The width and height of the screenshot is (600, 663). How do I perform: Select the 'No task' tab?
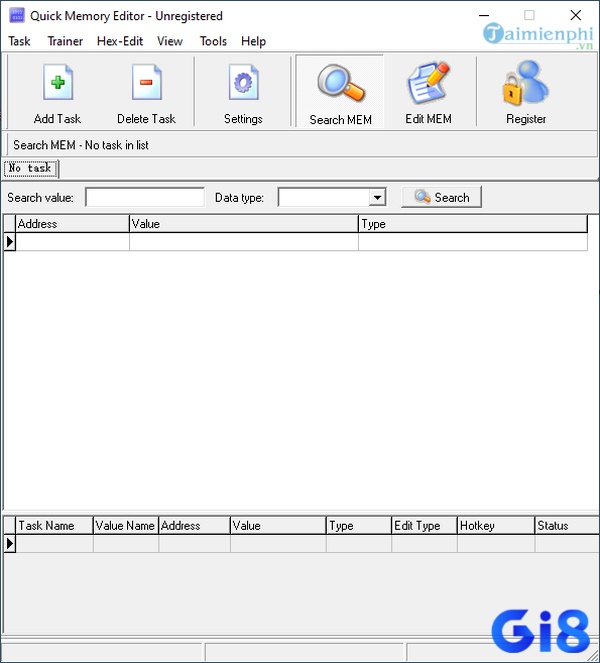click(x=30, y=168)
